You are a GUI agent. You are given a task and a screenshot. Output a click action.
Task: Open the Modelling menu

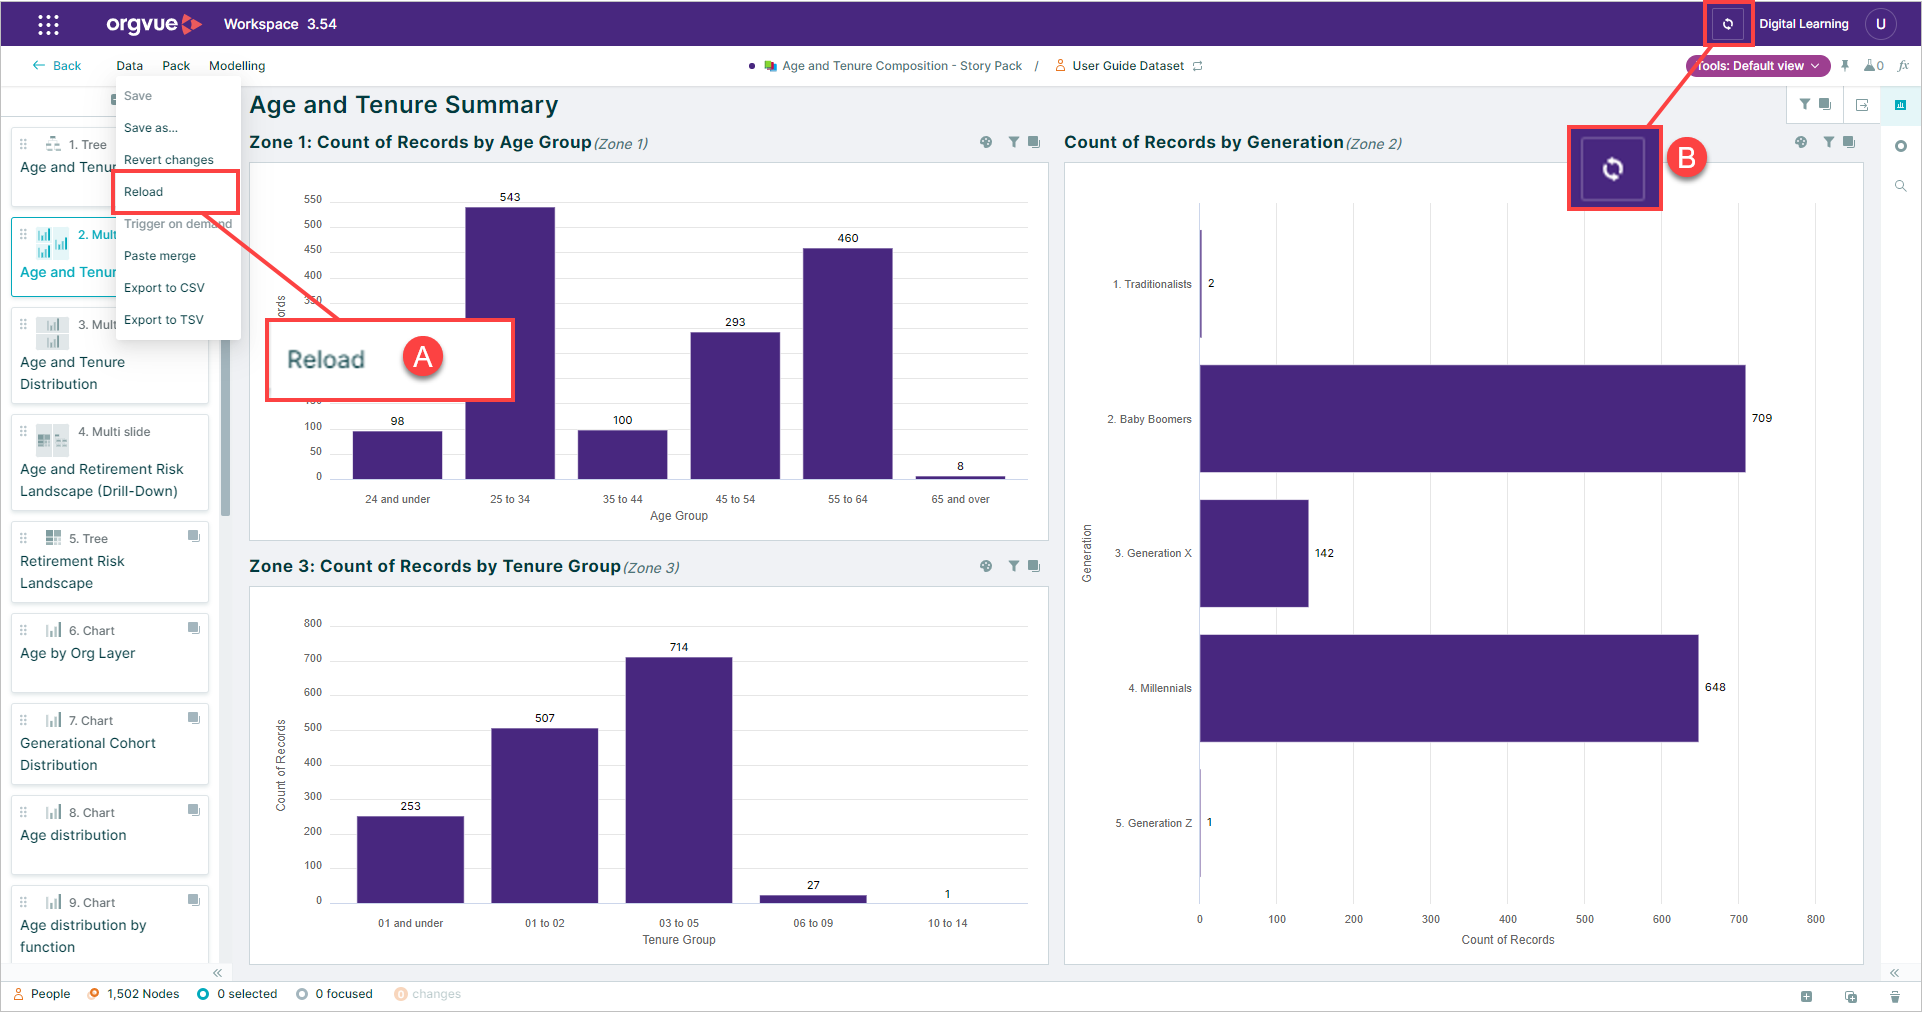pyautogui.click(x=237, y=66)
